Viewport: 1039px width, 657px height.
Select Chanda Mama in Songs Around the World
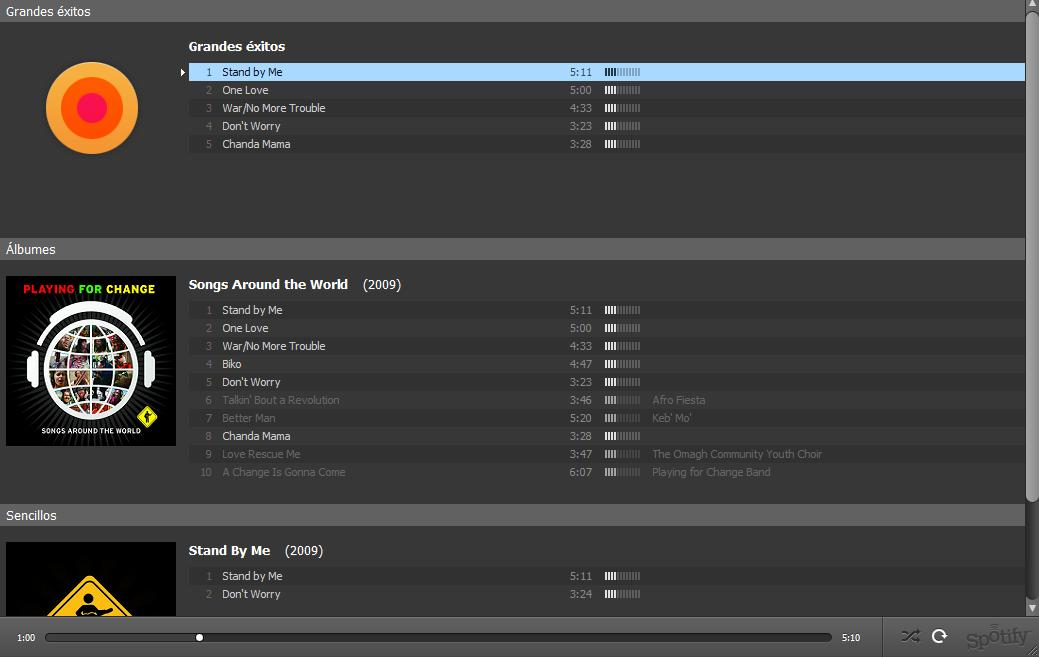coord(606,436)
